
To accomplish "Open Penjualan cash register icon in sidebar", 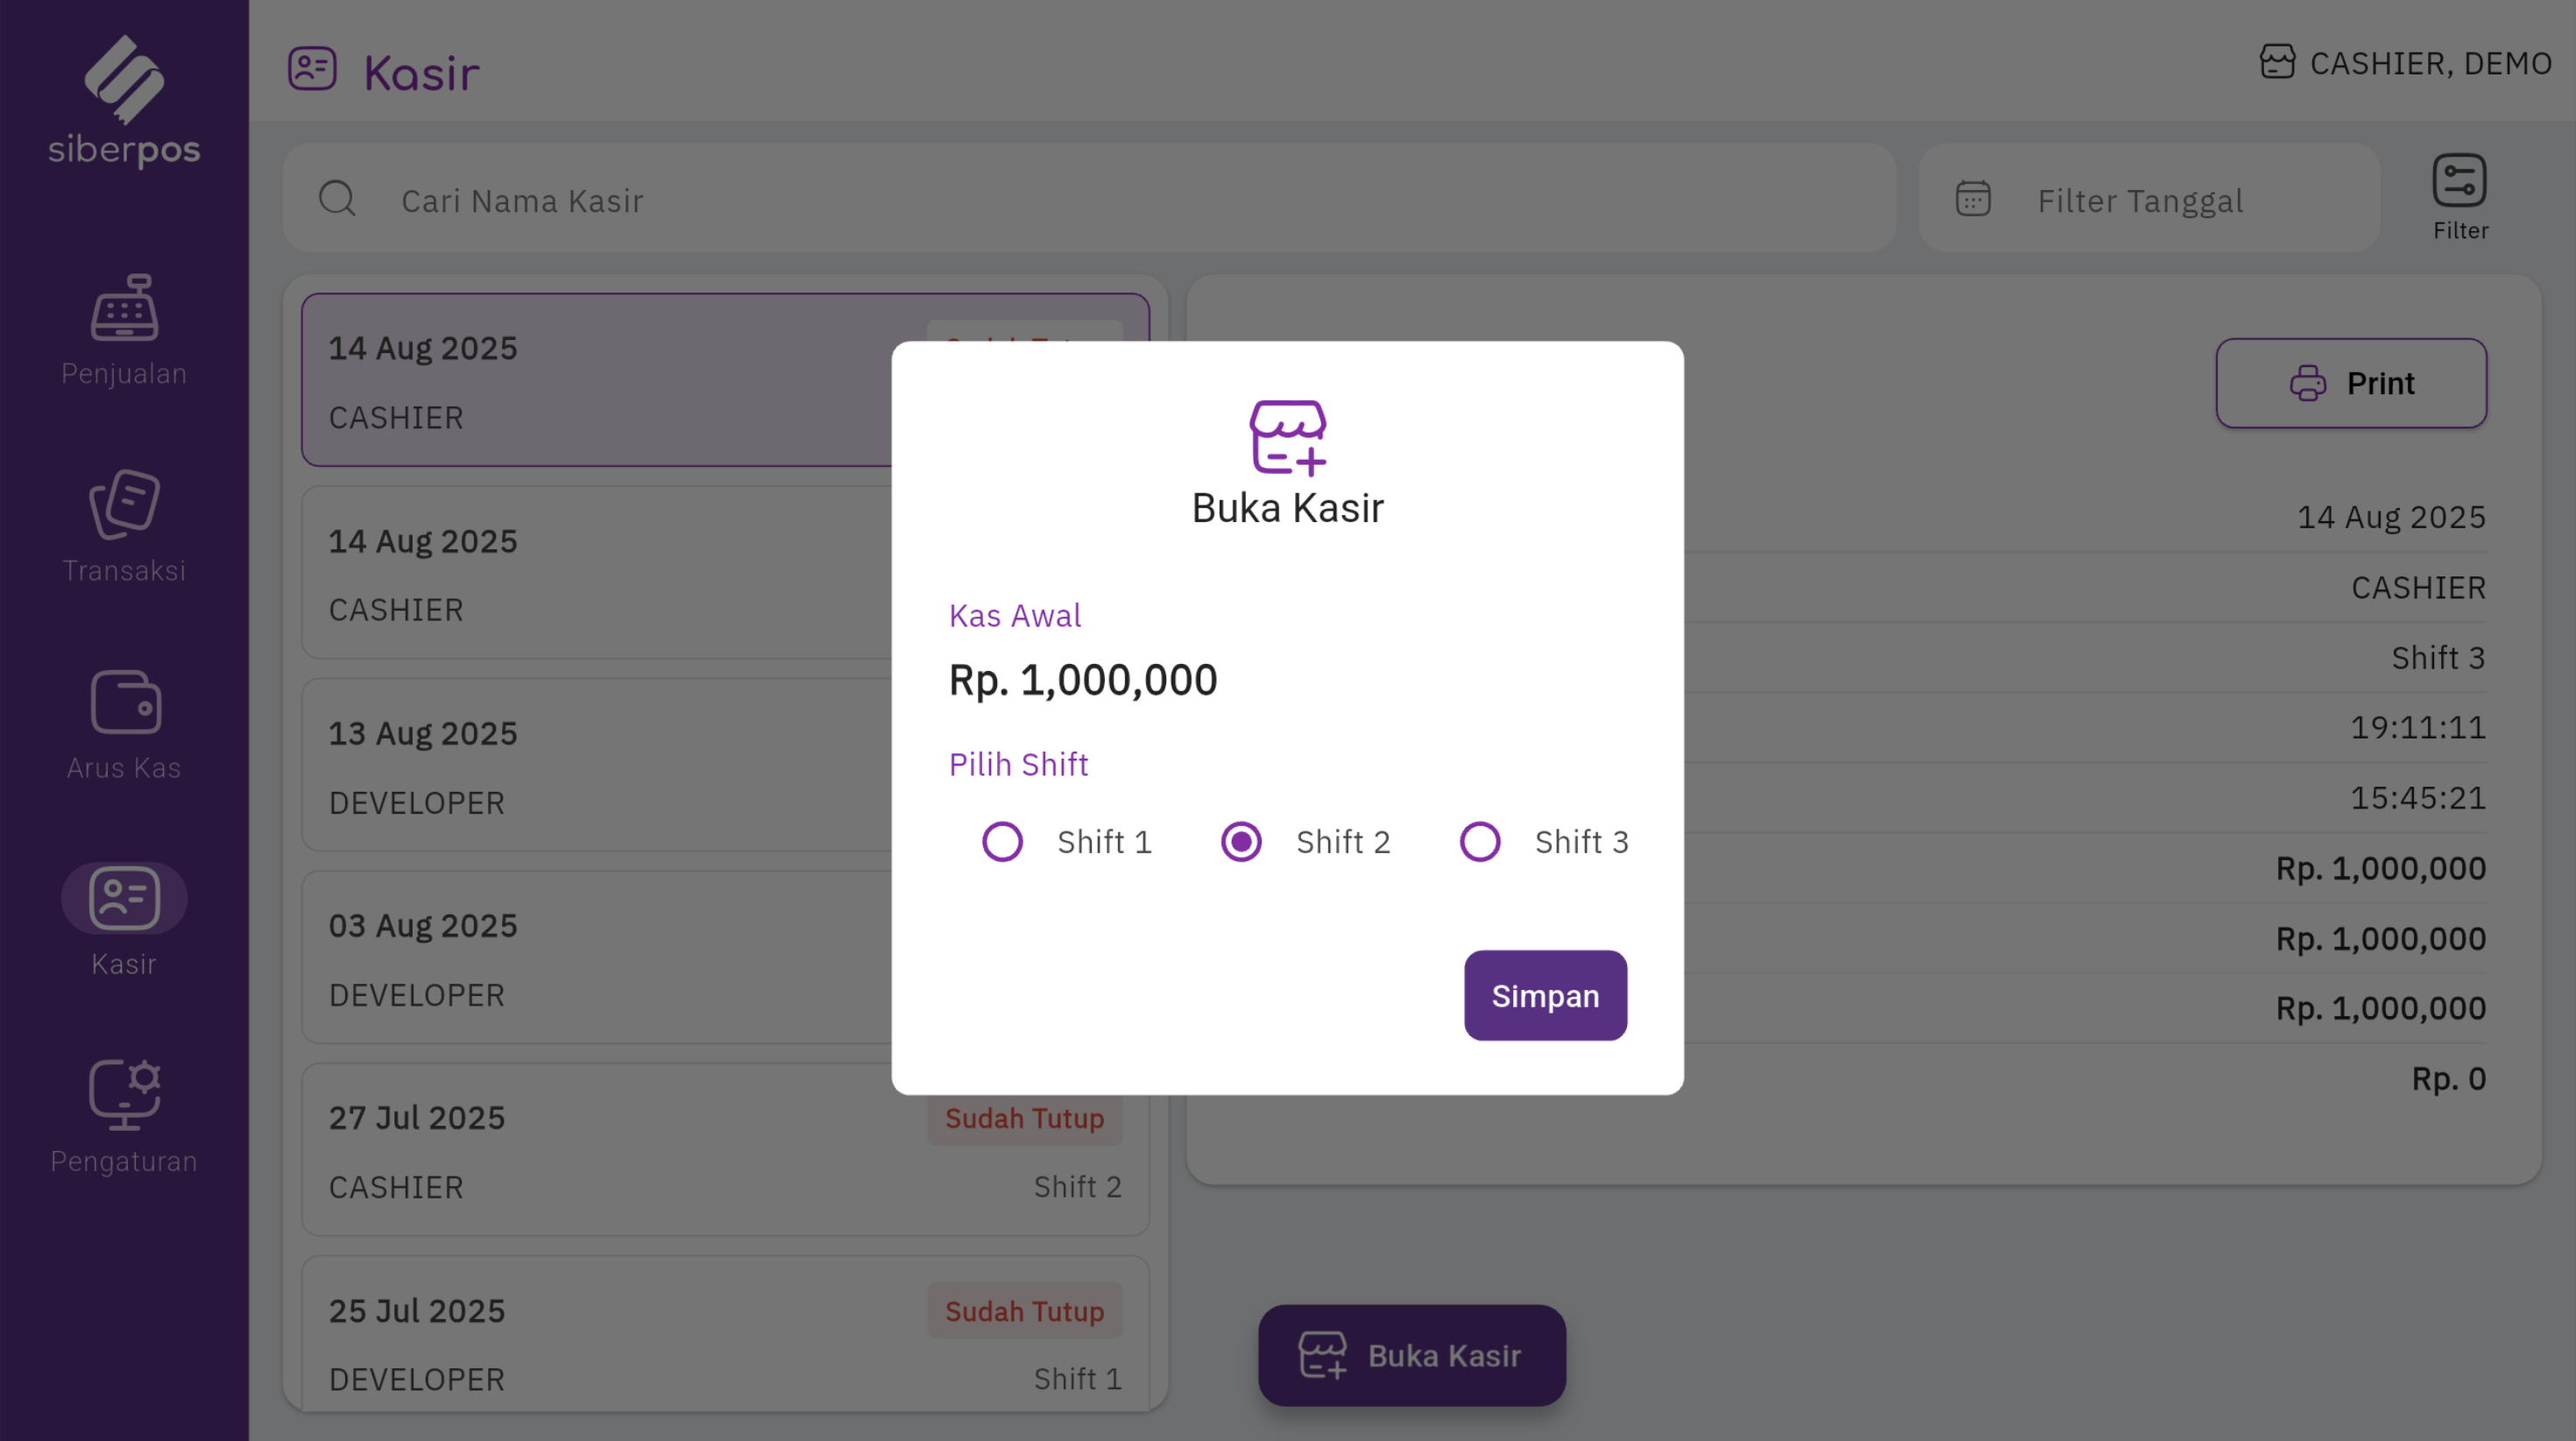I will click(124, 309).
